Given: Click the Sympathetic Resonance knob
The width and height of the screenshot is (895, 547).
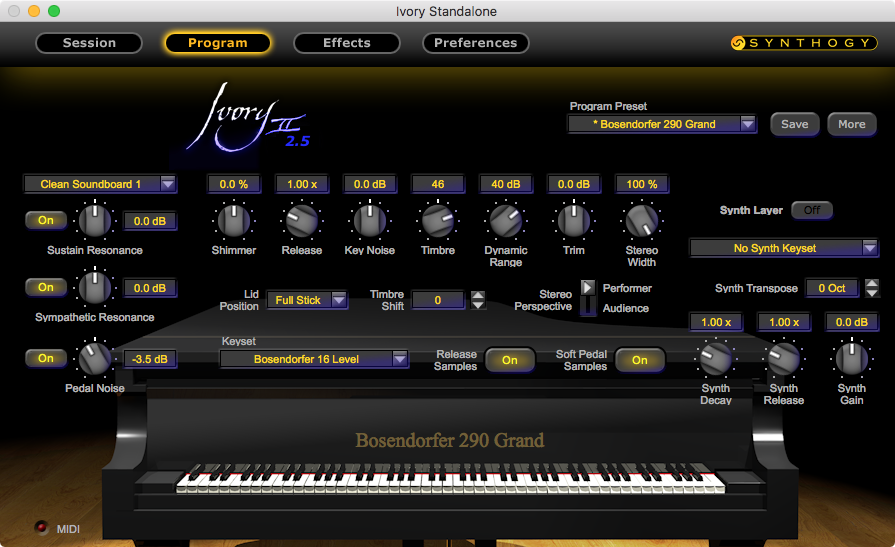Looking at the screenshot, I should pyautogui.click(x=95, y=287).
